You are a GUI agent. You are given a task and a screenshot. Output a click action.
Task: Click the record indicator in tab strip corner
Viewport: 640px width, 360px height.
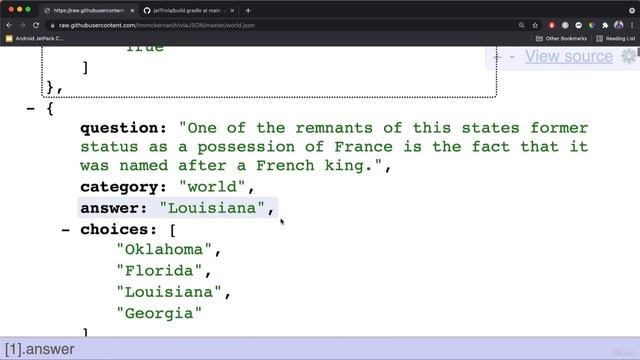pyautogui.click(x=632, y=11)
